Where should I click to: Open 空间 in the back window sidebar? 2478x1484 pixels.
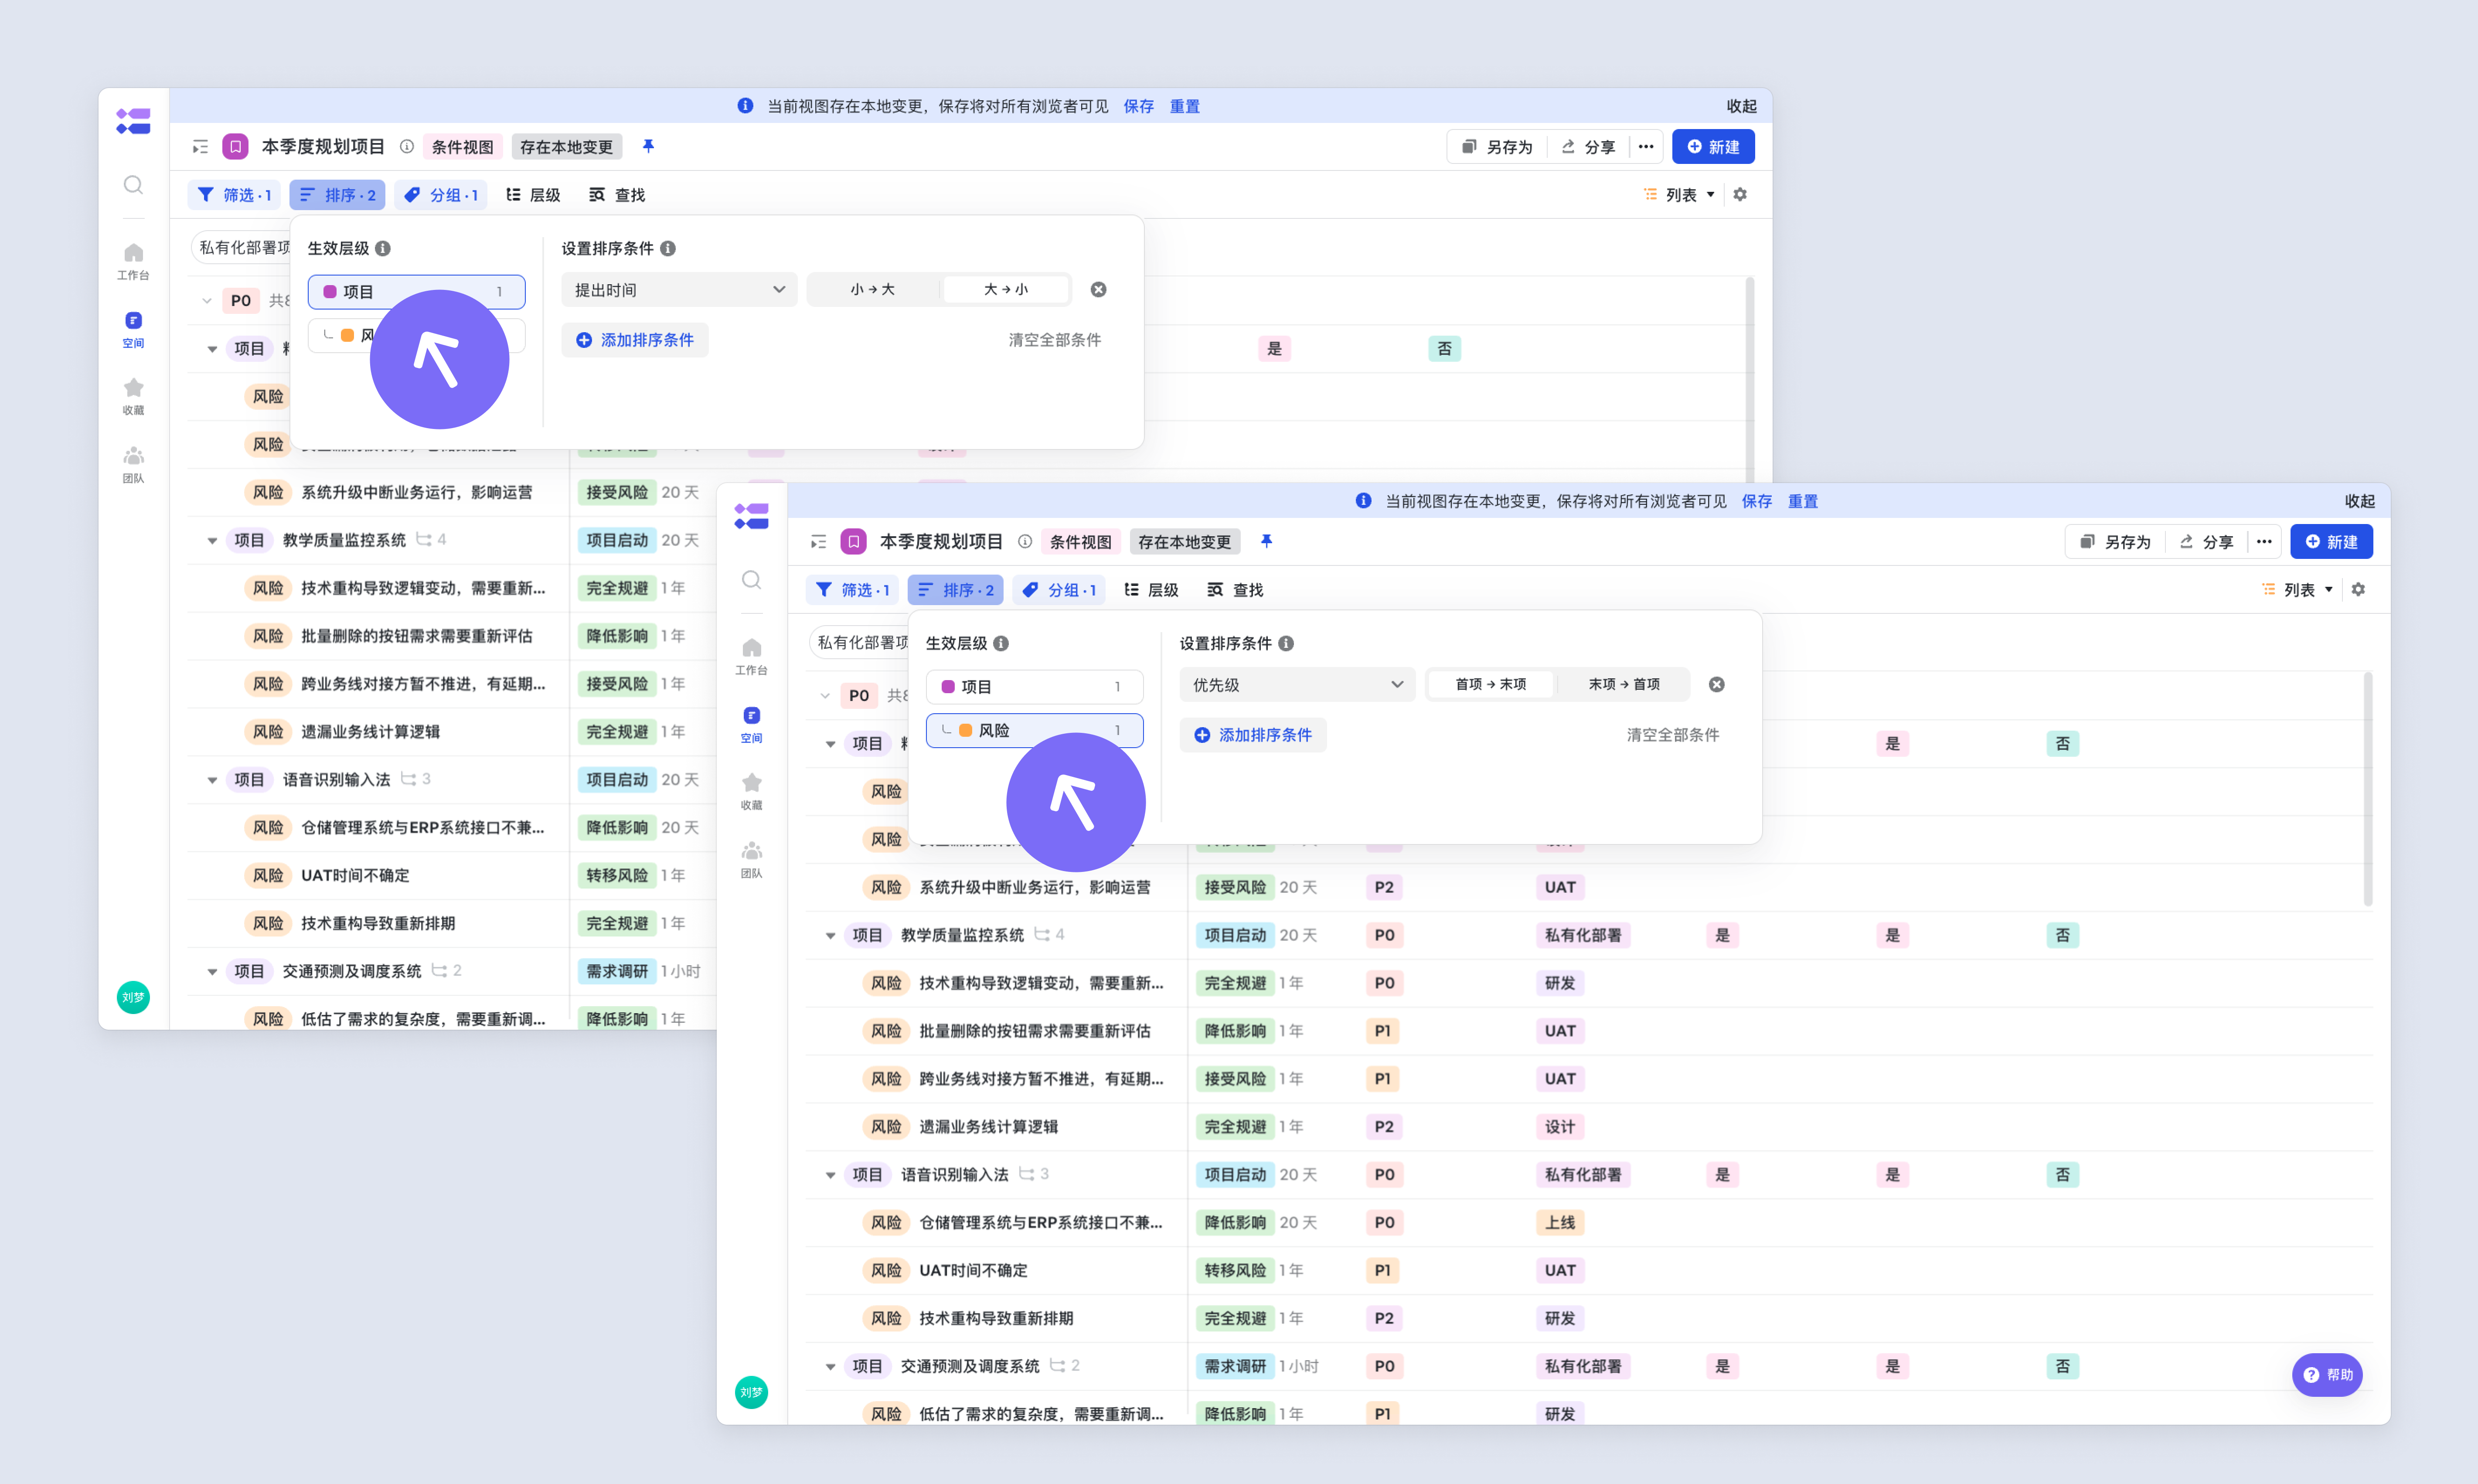click(133, 329)
